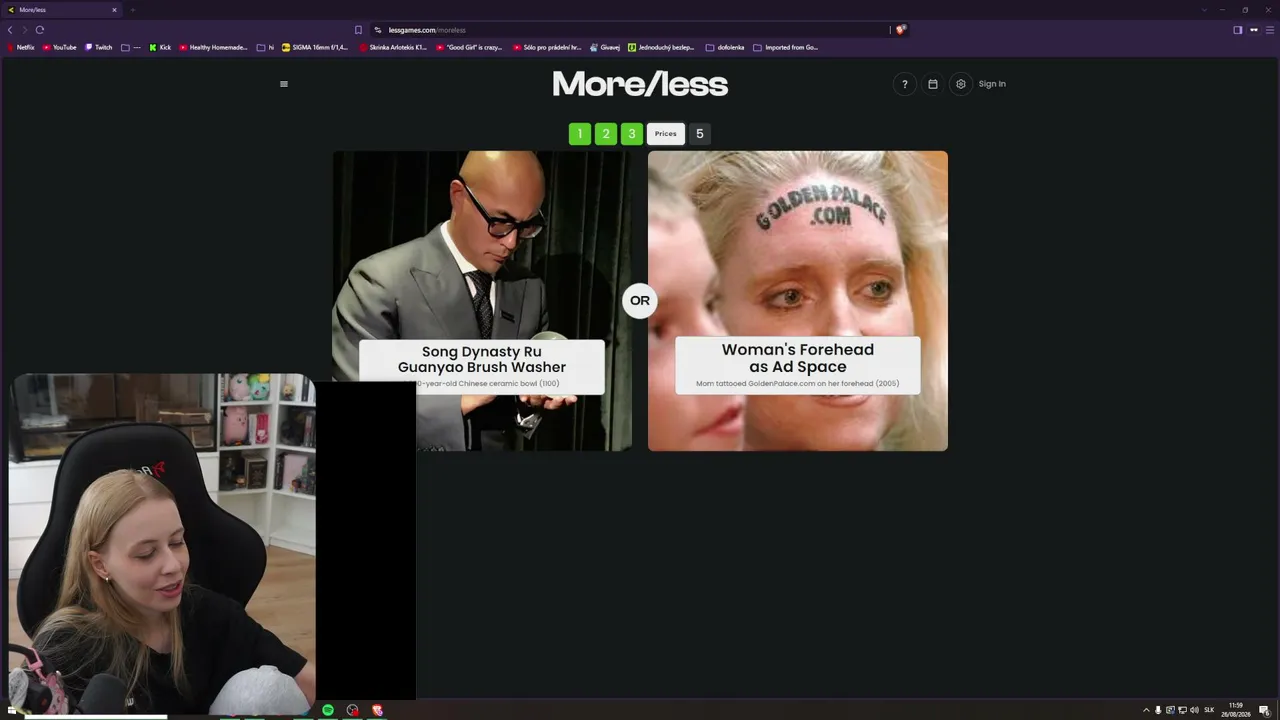Open the Kick bookmark
Screen dimensions: 1280x720
point(160,47)
